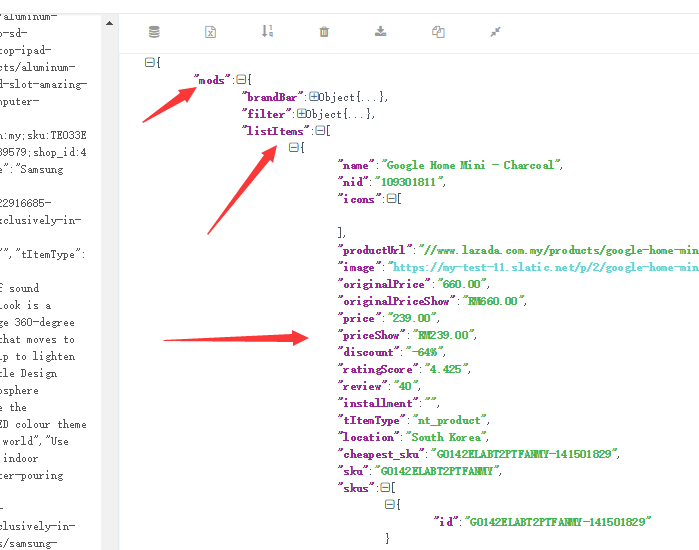Image resolution: width=699 pixels, height=550 pixels.
Task: Click the "discount" key text
Action: point(368,352)
